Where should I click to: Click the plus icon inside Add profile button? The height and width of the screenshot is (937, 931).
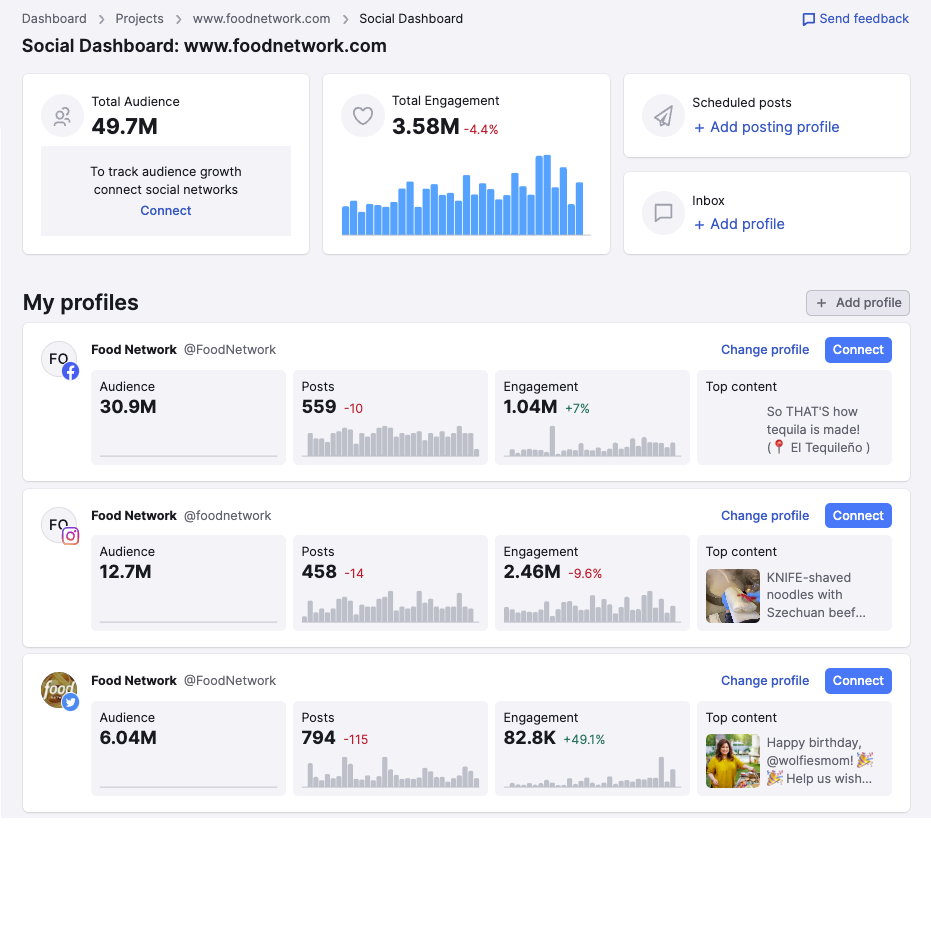point(821,303)
